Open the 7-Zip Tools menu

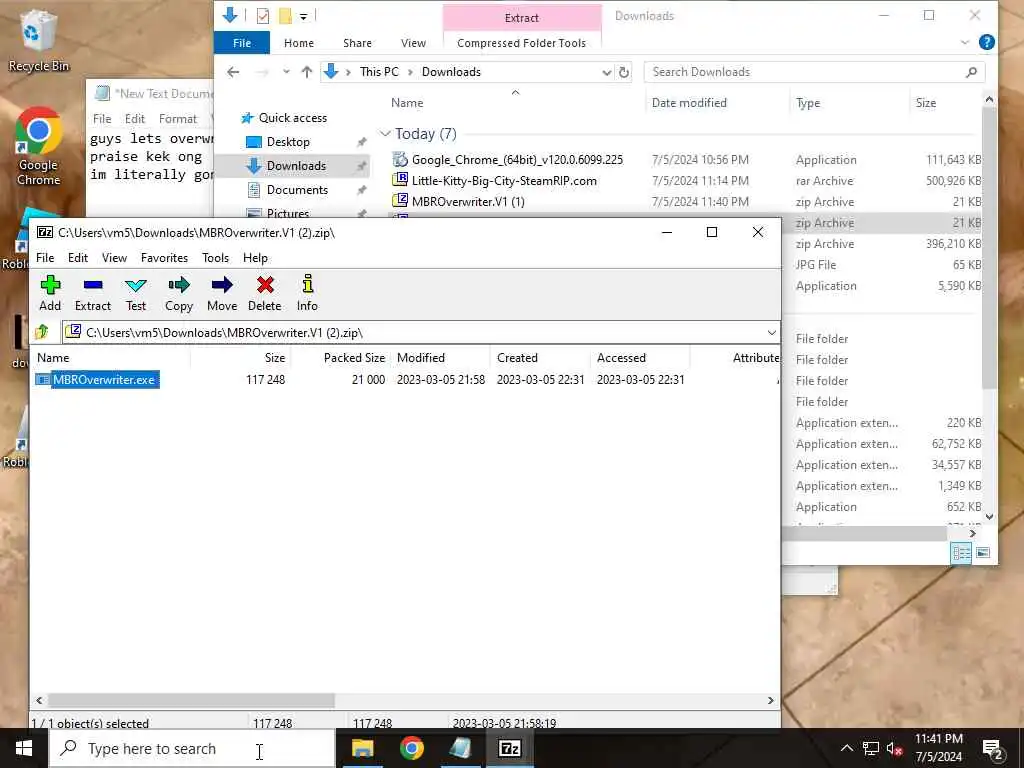pos(215,258)
